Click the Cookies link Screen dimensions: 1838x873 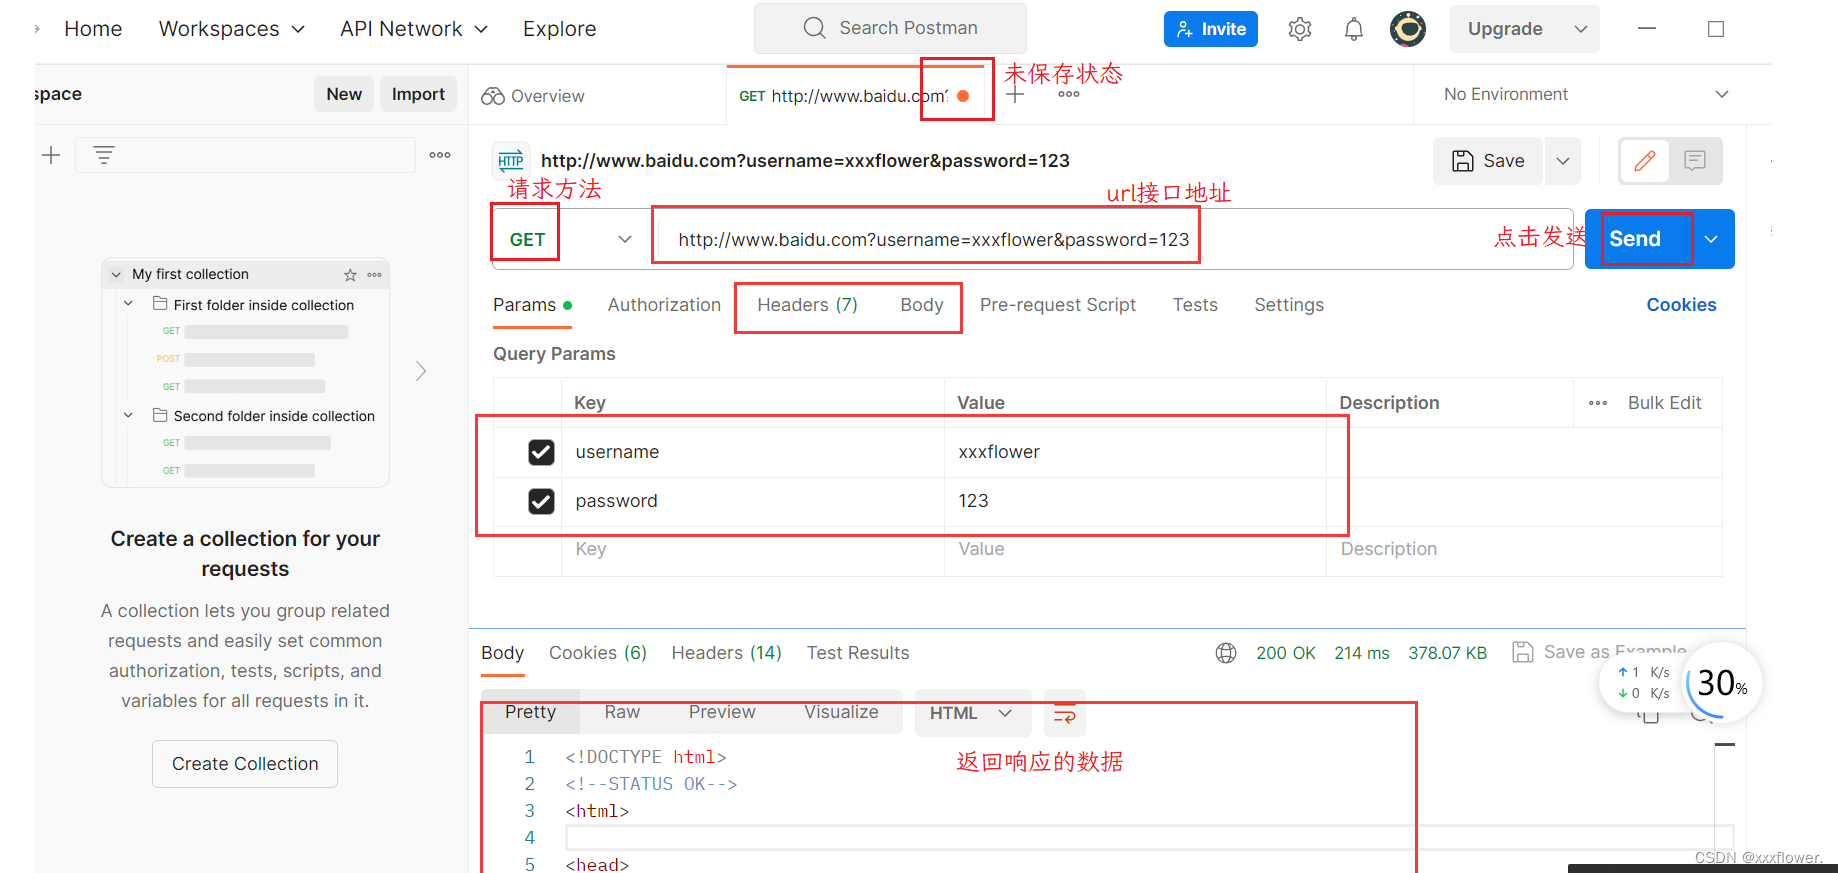click(1681, 305)
